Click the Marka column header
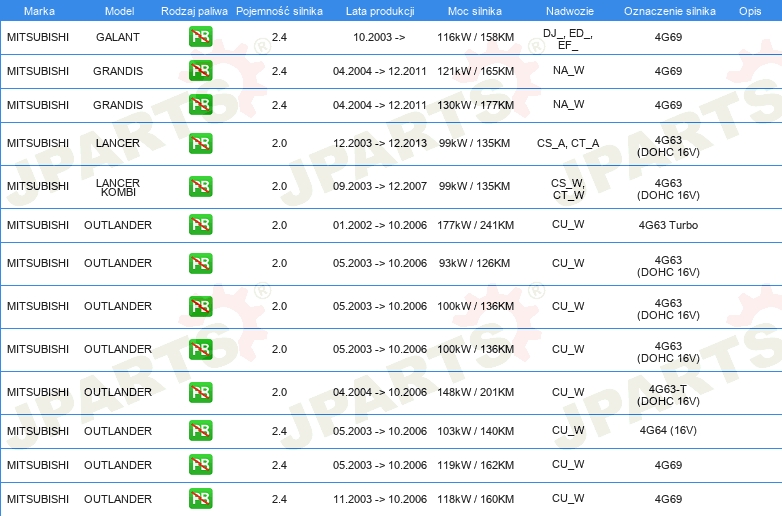 click(x=39, y=11)
